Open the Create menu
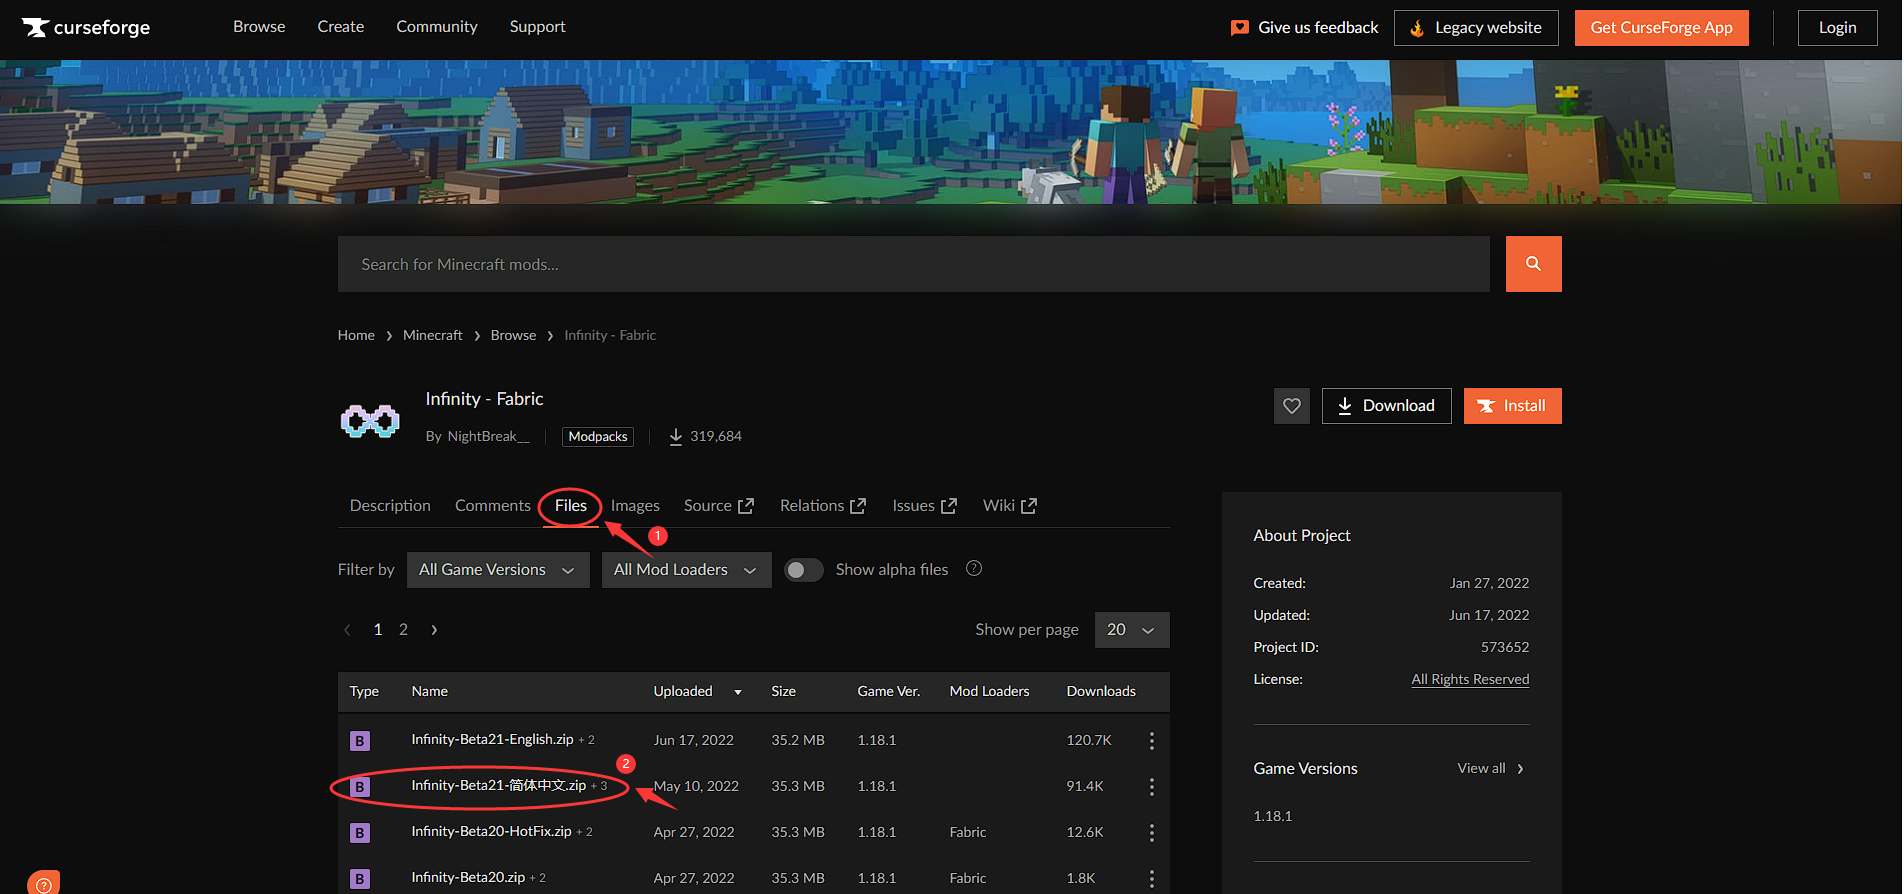 pos(341,27)
